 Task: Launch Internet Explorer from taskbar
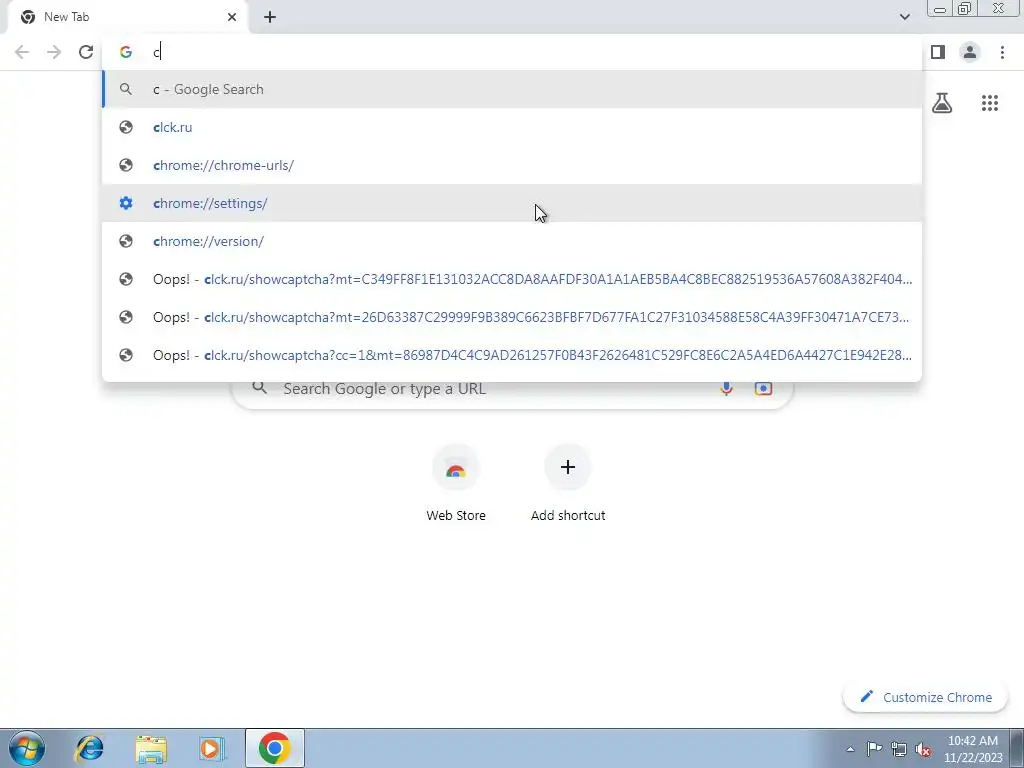pyautogui.click(x=89, y=748)
